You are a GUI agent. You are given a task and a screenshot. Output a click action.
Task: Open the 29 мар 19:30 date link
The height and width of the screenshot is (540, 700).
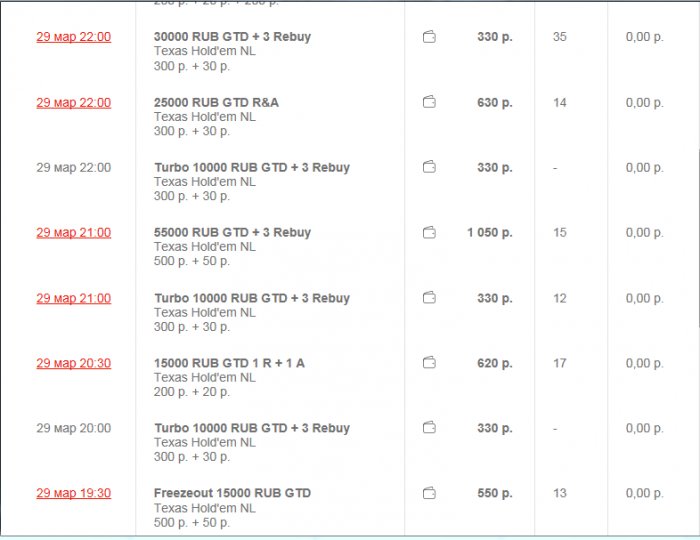73,493
